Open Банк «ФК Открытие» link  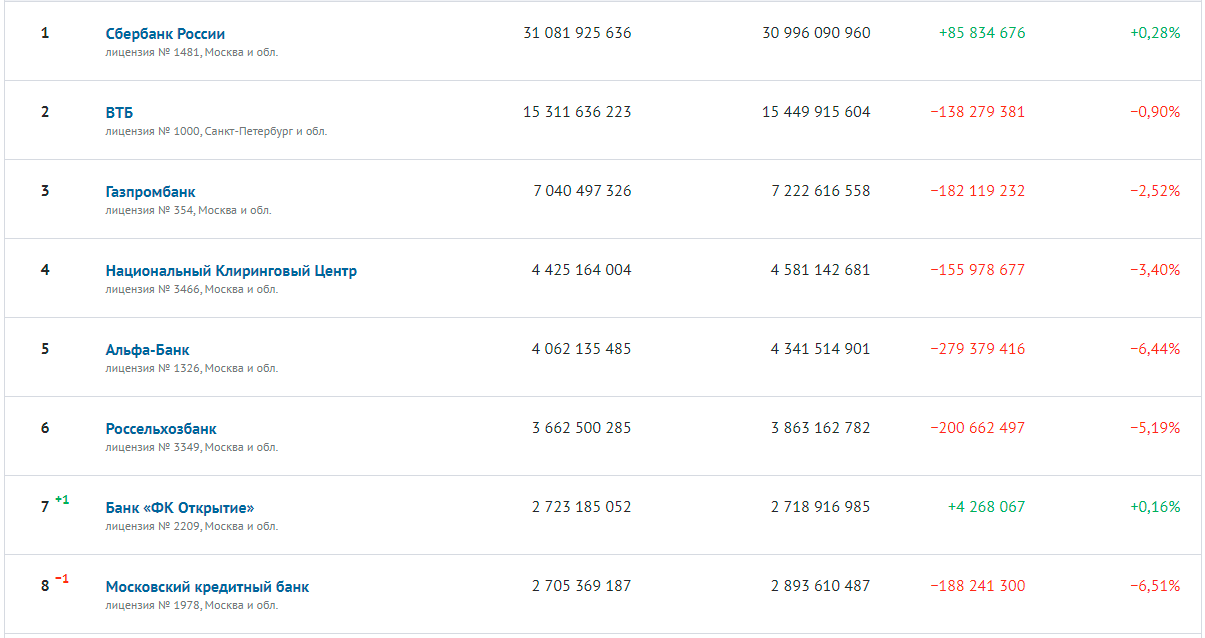point(180,508)
